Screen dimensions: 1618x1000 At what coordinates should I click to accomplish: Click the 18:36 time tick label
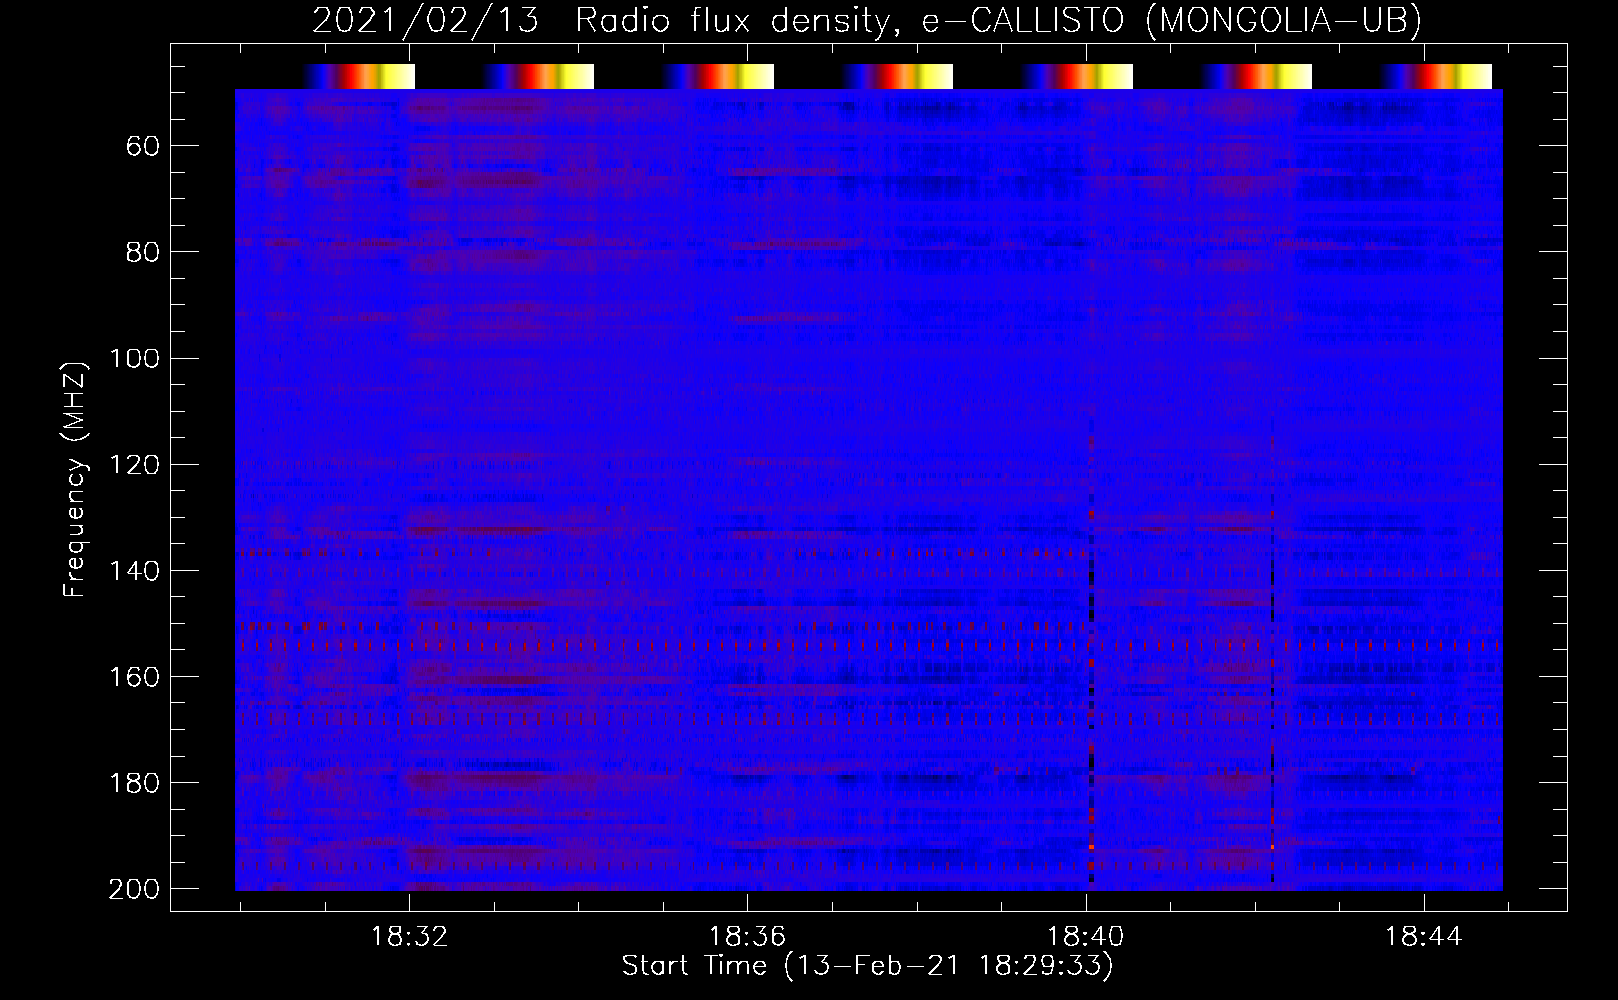747,937
